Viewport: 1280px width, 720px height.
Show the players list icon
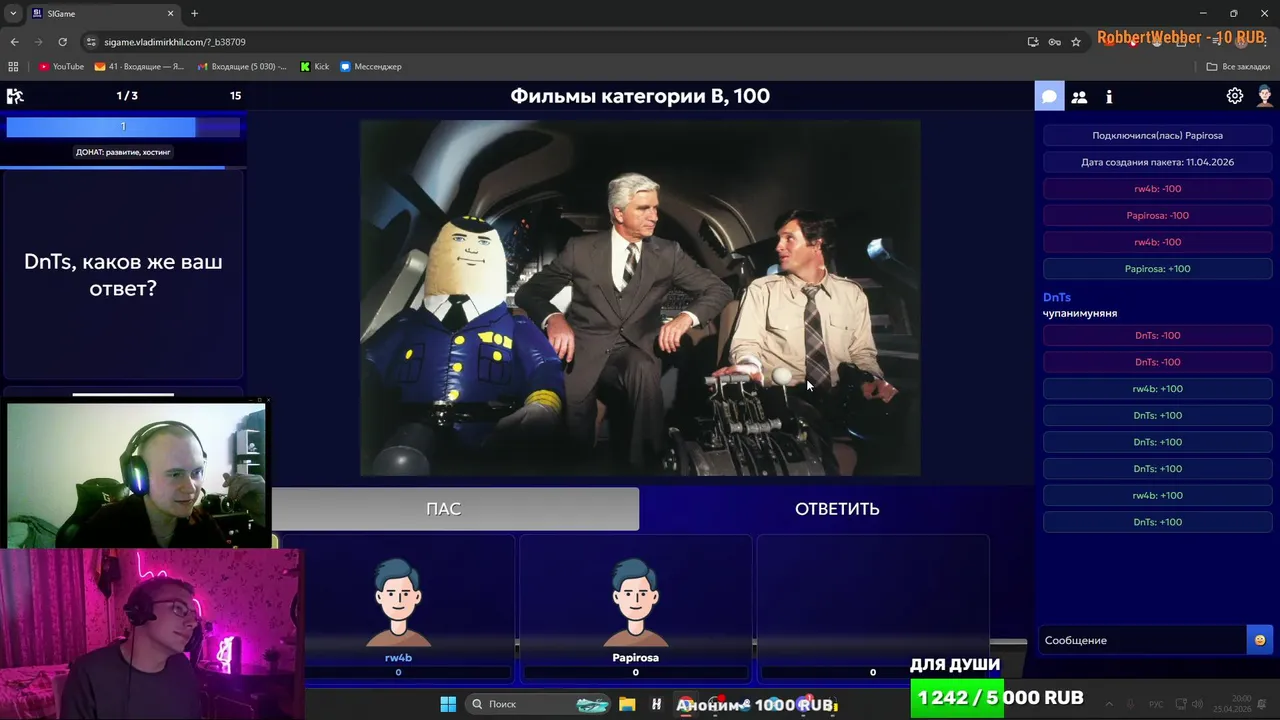pos(1079,97)
